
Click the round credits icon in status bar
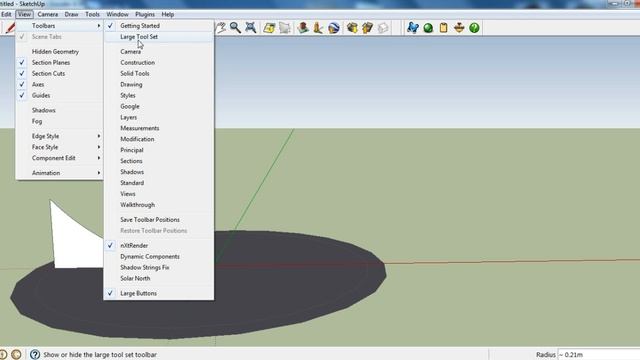click(x=16, y=354)
